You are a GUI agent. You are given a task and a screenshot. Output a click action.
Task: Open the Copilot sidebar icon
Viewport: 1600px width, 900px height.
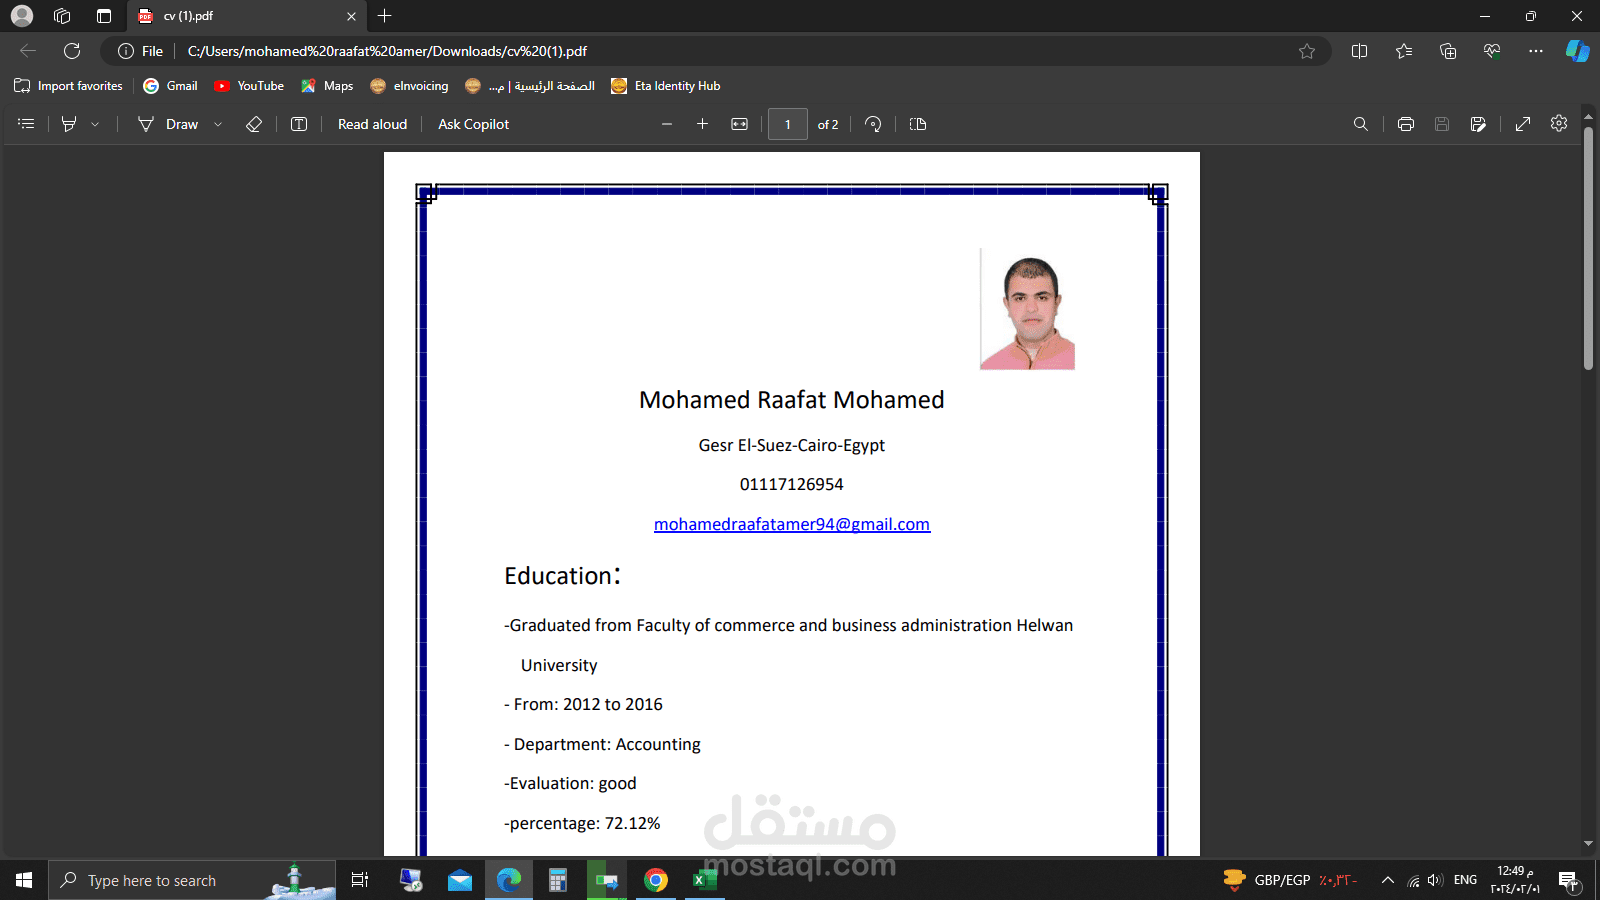pos(1578,51)
